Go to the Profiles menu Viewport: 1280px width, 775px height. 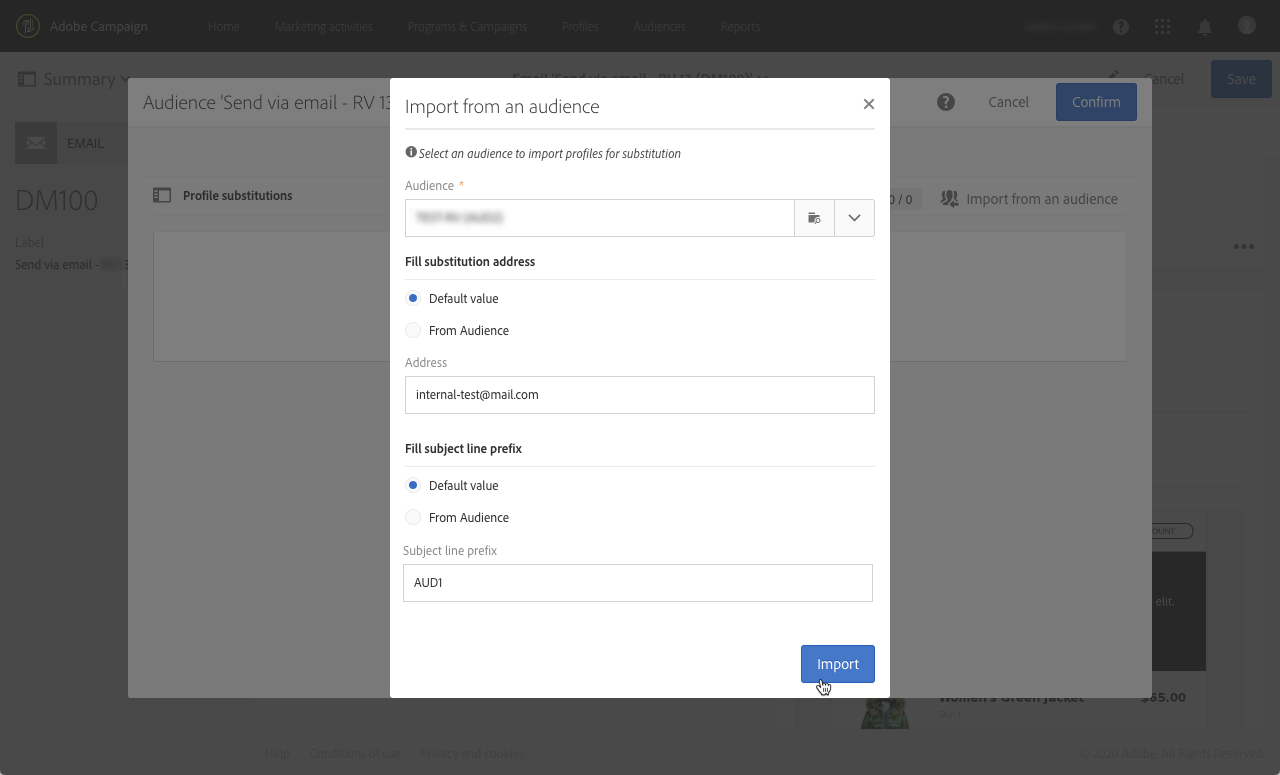tap(580, 27)
